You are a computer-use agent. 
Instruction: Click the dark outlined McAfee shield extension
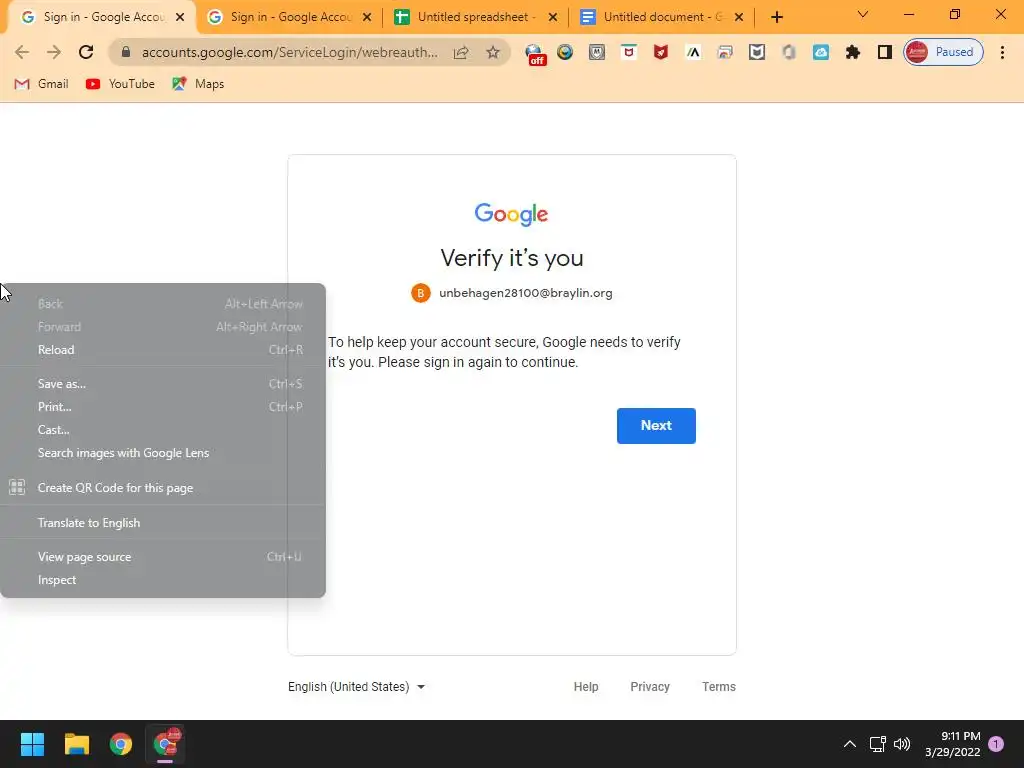click(x=757, y=52)
